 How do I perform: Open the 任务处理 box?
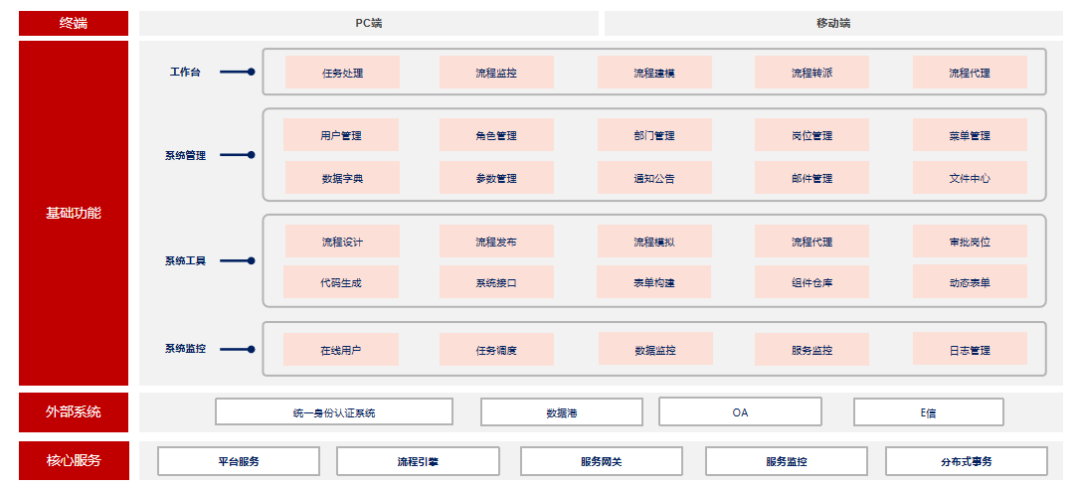[342, 72]
